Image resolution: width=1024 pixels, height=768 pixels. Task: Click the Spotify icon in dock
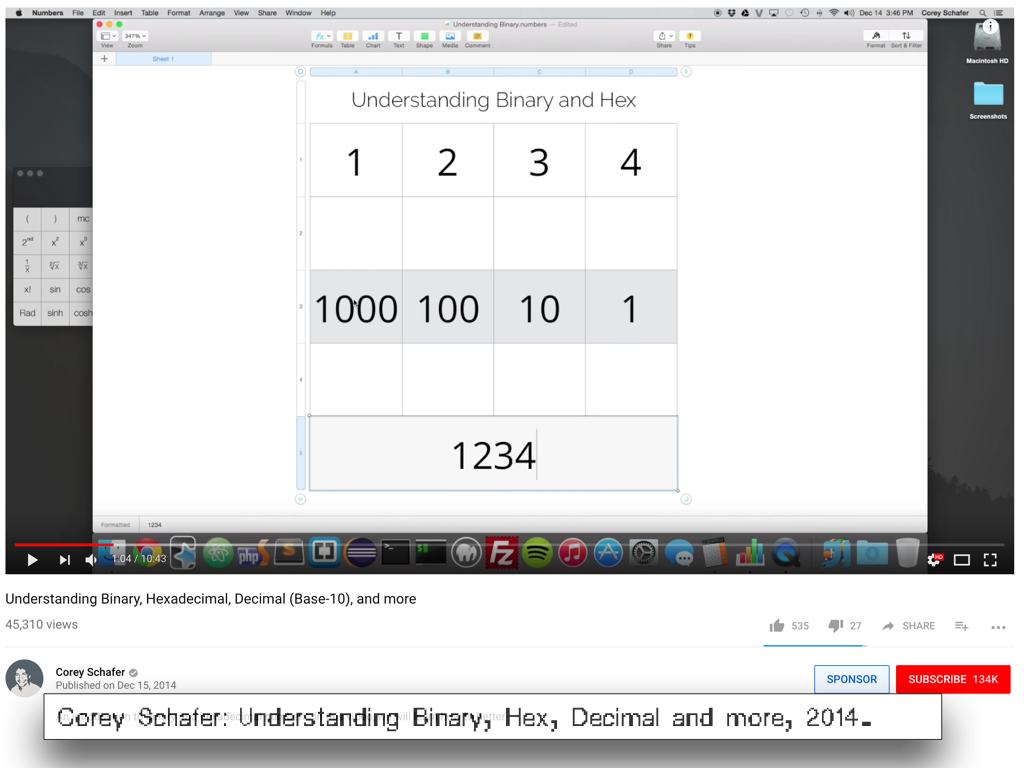pyautogui.click(x=537, y=554)
